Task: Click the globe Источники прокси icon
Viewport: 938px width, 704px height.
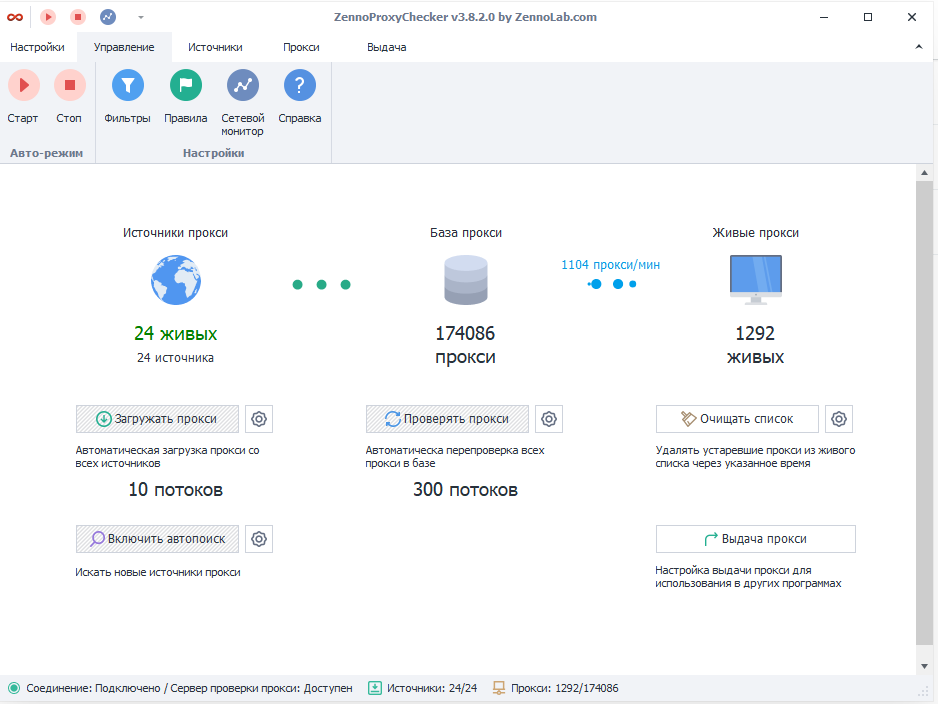Action: tap(176, 280)
